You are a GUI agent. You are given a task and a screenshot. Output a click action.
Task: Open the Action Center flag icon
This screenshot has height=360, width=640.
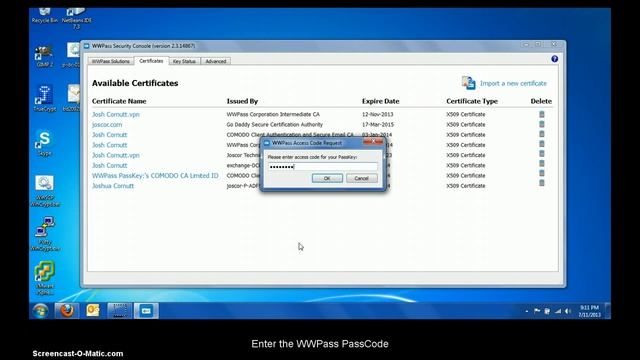click(x=537, y=311)
